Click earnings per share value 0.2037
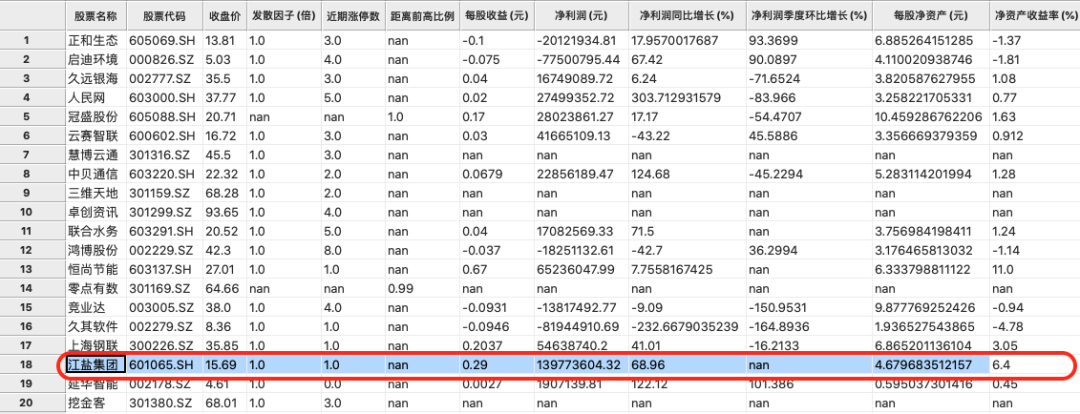 pos(496,344)
